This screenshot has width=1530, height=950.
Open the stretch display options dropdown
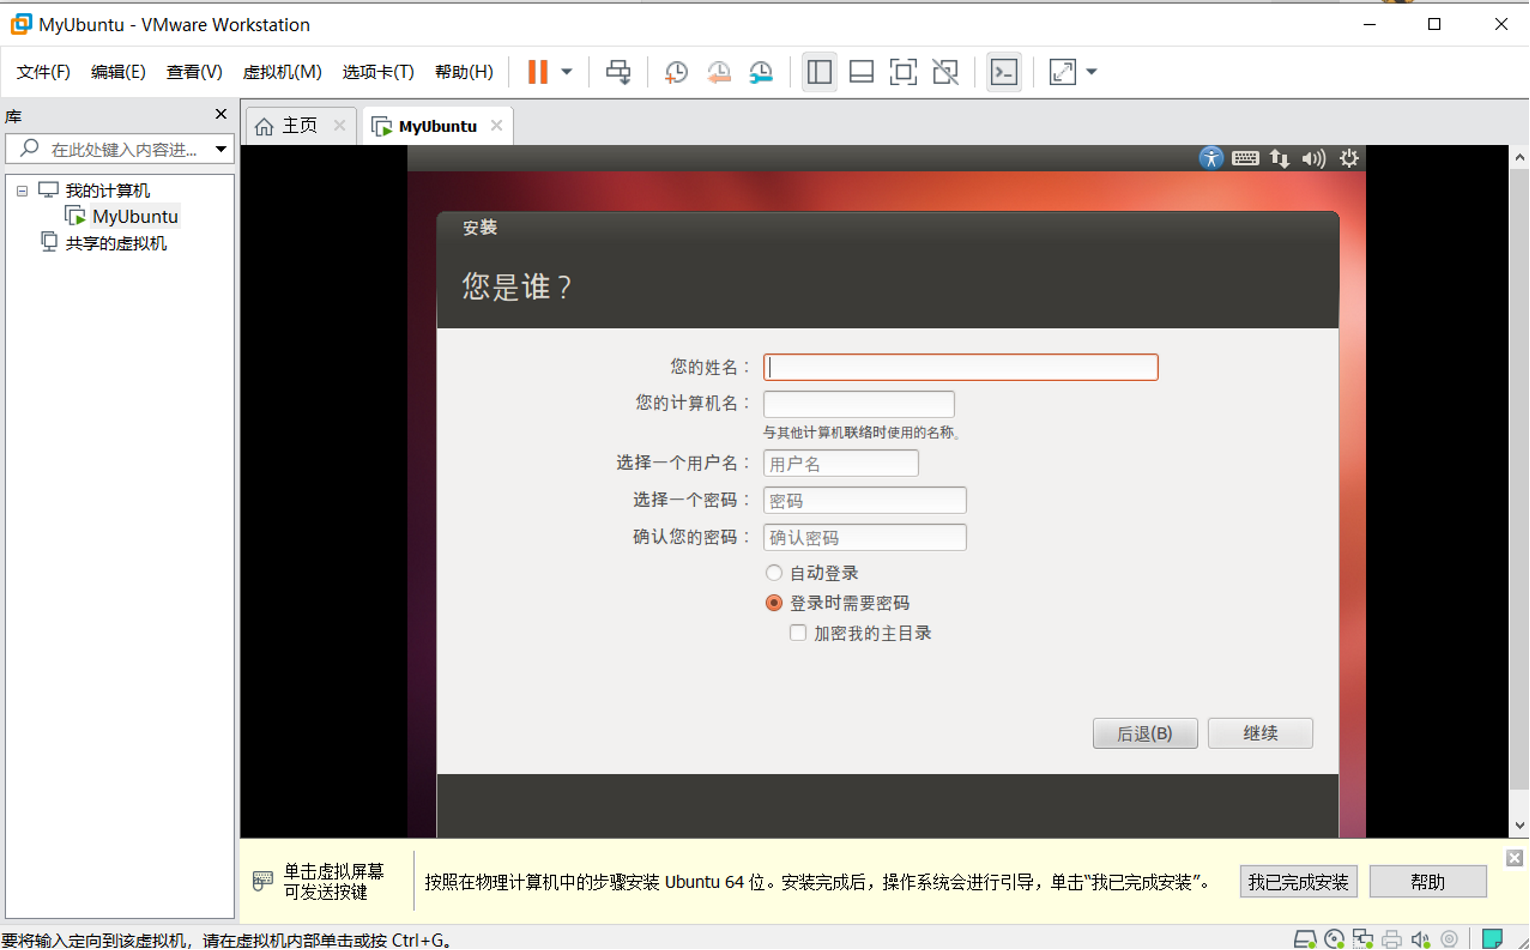1090,71
